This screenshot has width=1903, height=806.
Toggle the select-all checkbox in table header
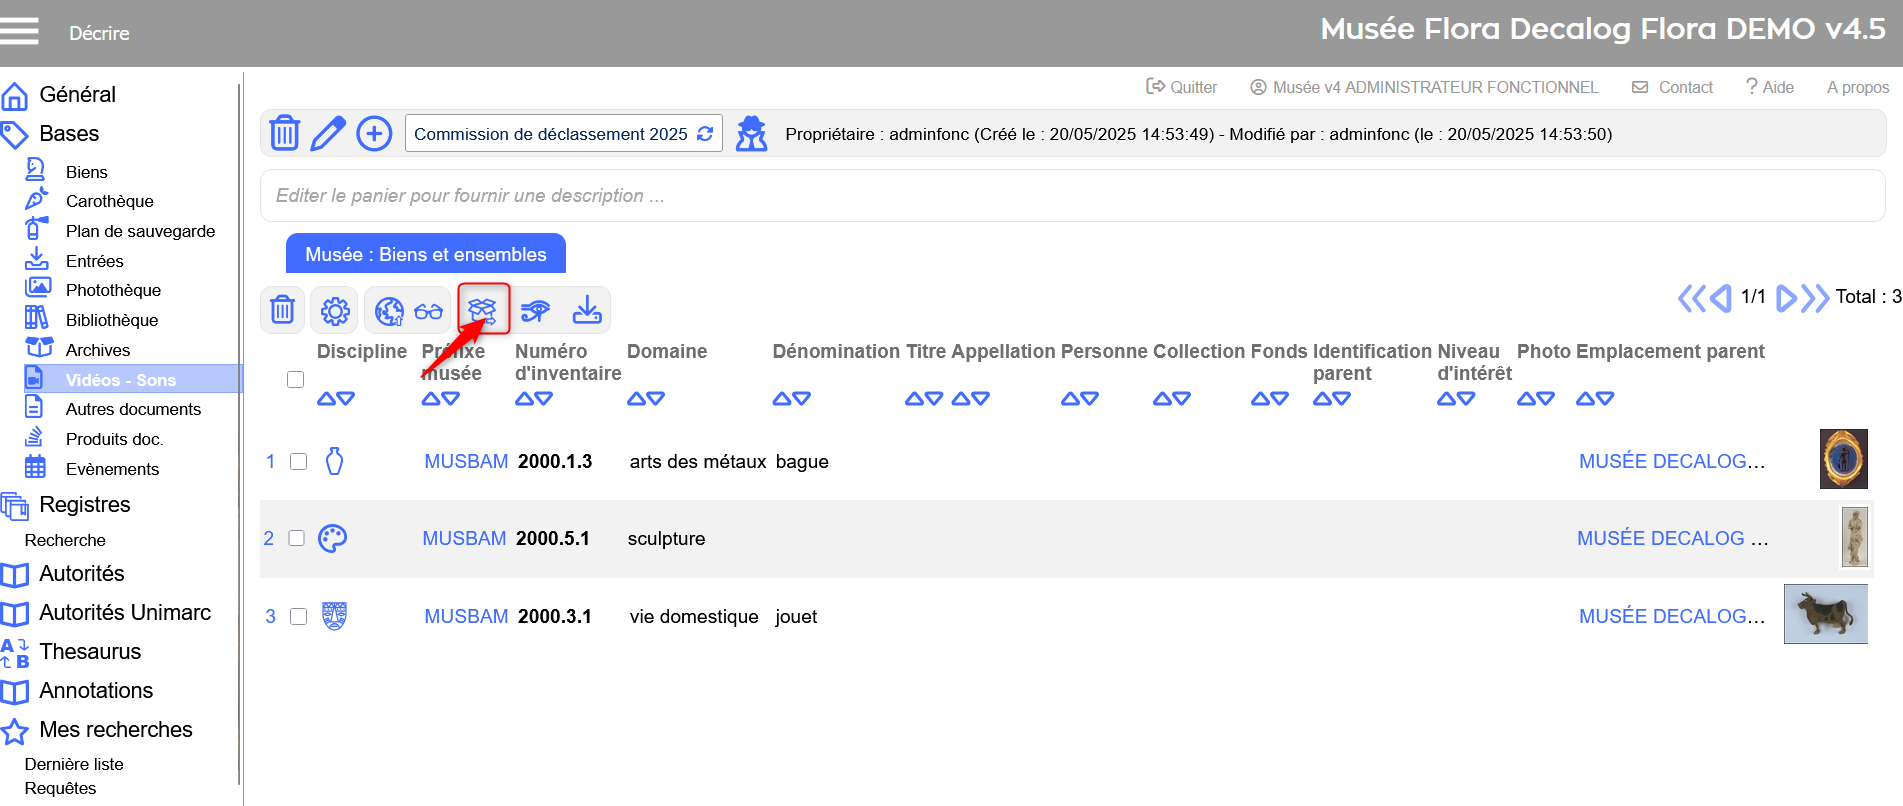pyautogui.click(x=295, y=379)
